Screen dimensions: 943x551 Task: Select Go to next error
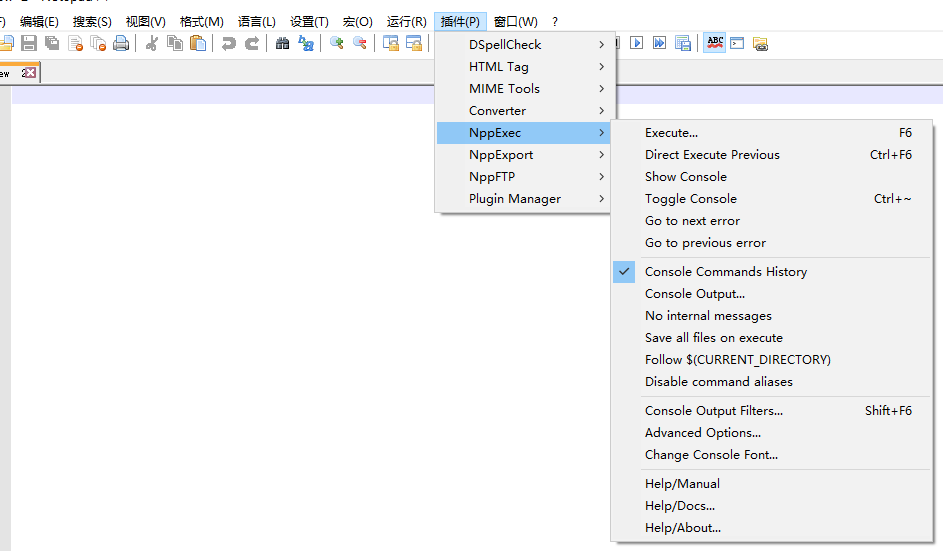[772, 221]
